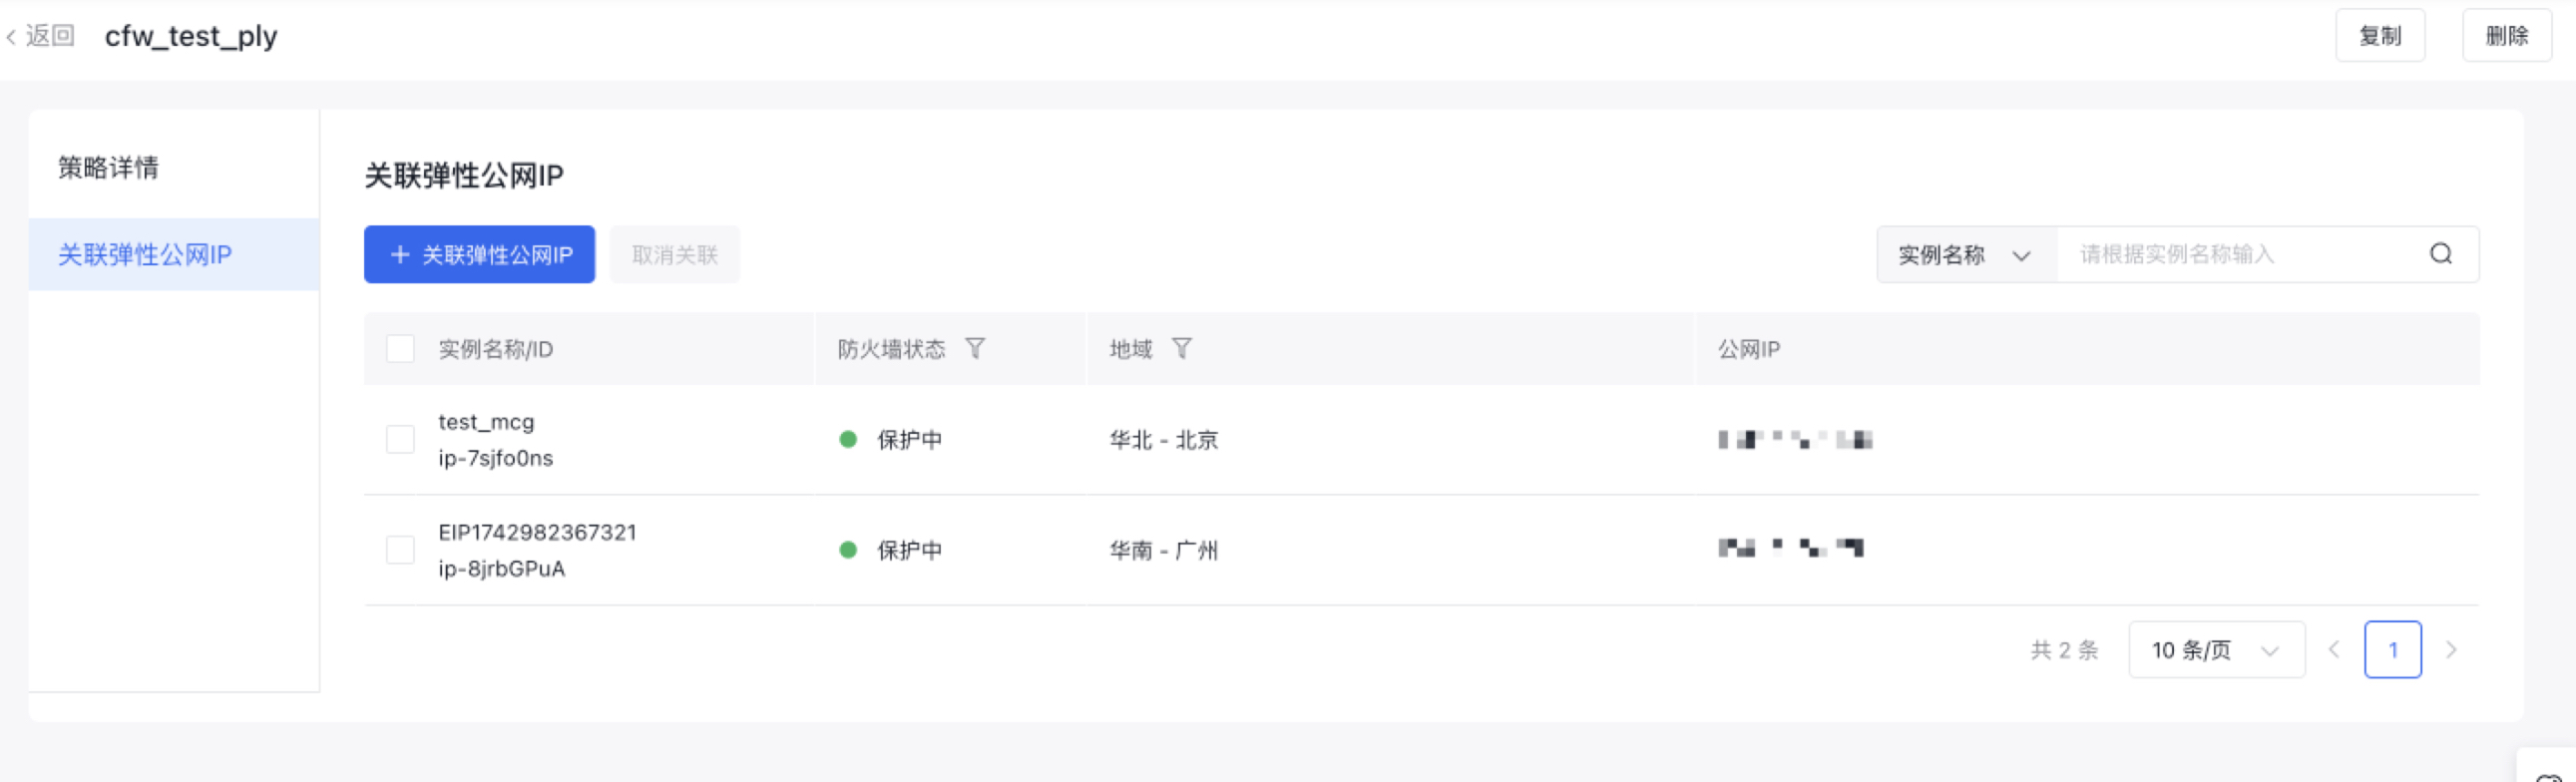Click the back arrow icon
The width and height of the screenshot is (2576, 782).
(x=11, y=37)
